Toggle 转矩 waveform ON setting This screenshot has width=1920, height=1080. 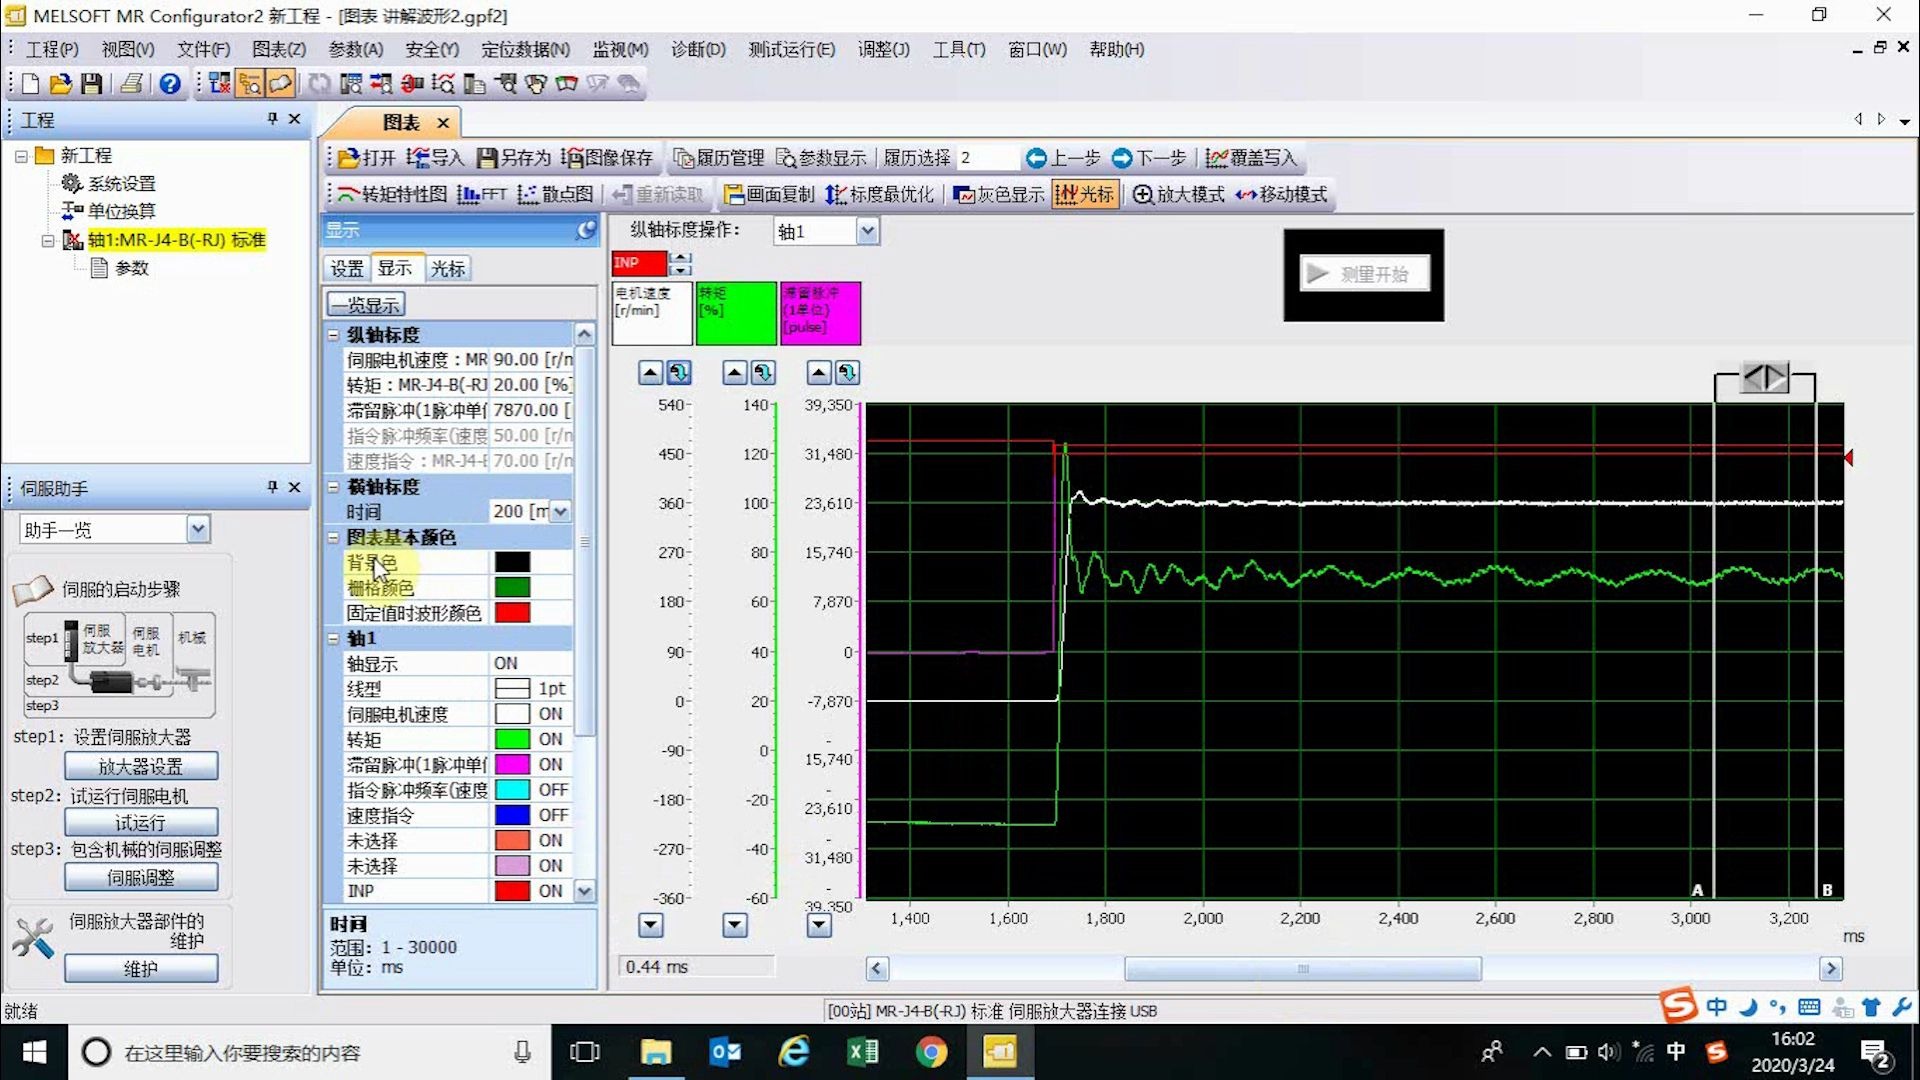coord(550,739)
